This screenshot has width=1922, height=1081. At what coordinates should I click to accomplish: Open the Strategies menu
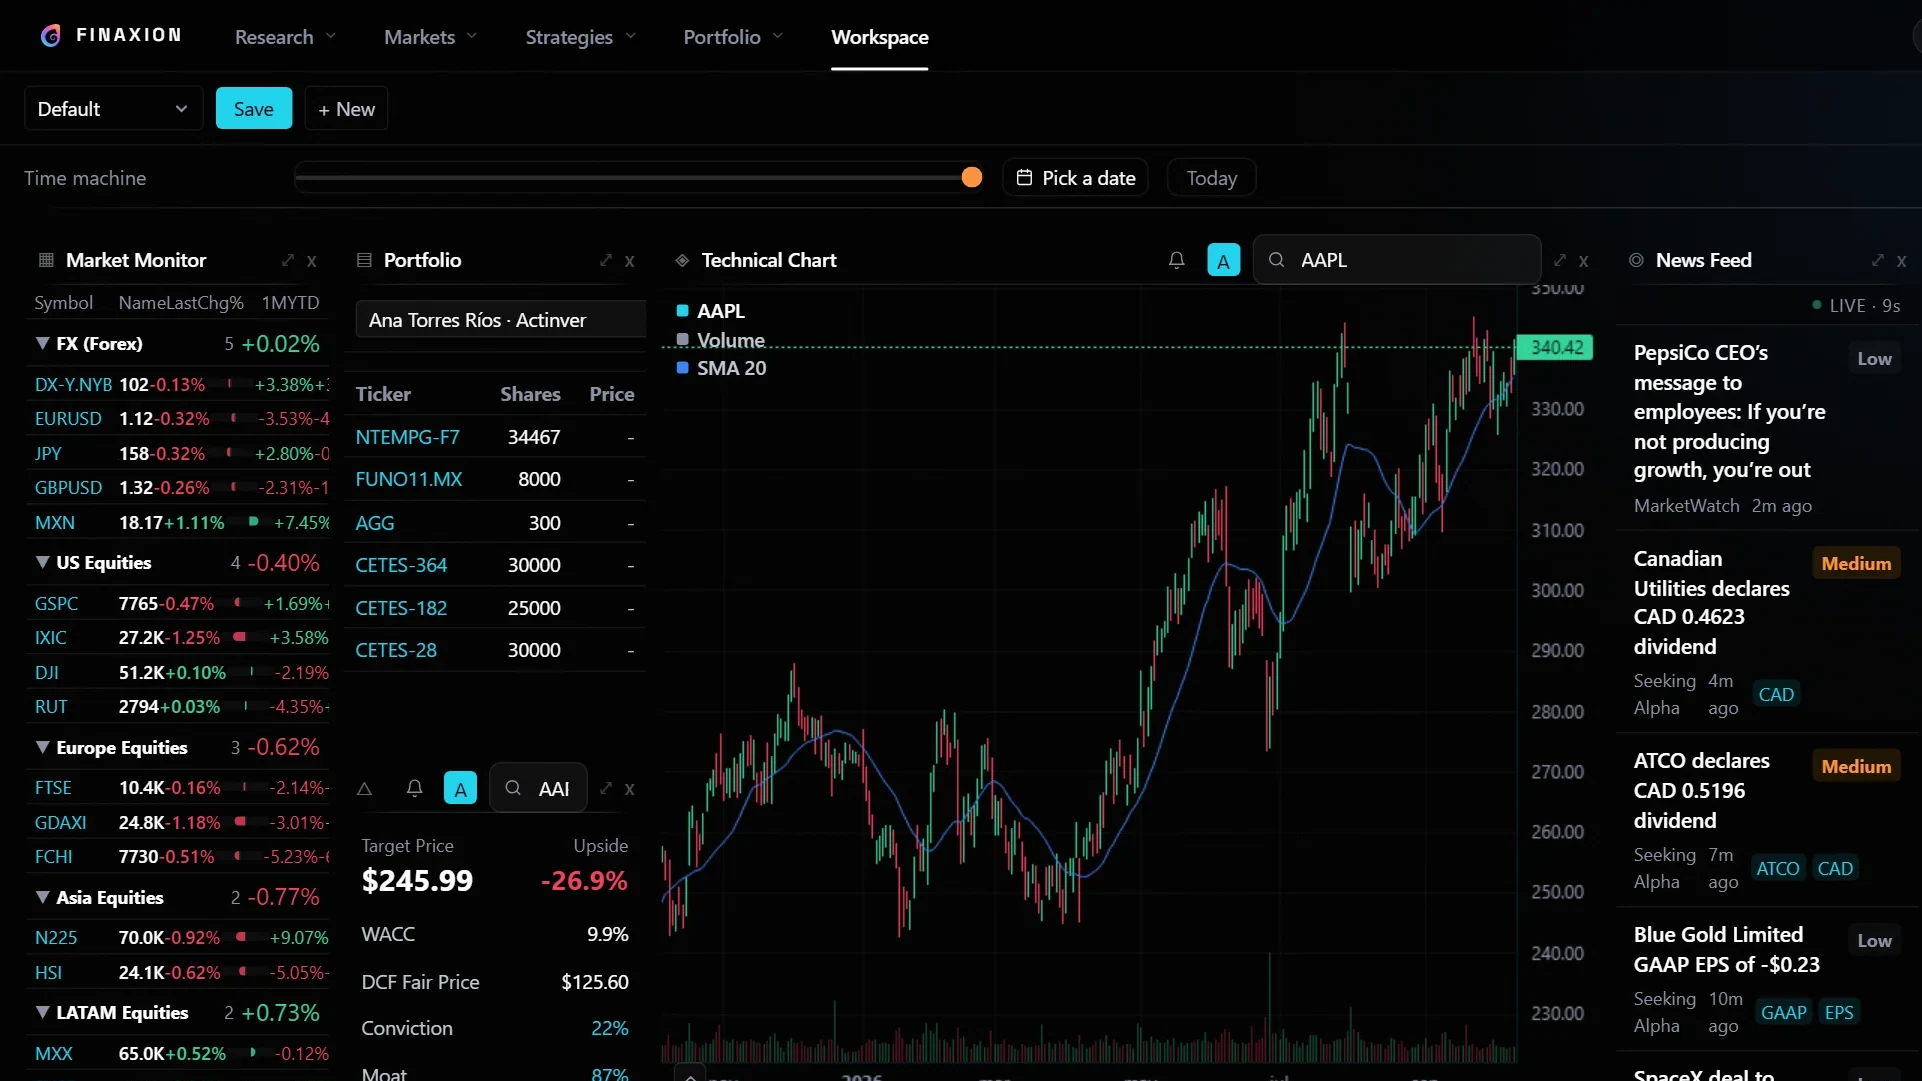(580, 37)
